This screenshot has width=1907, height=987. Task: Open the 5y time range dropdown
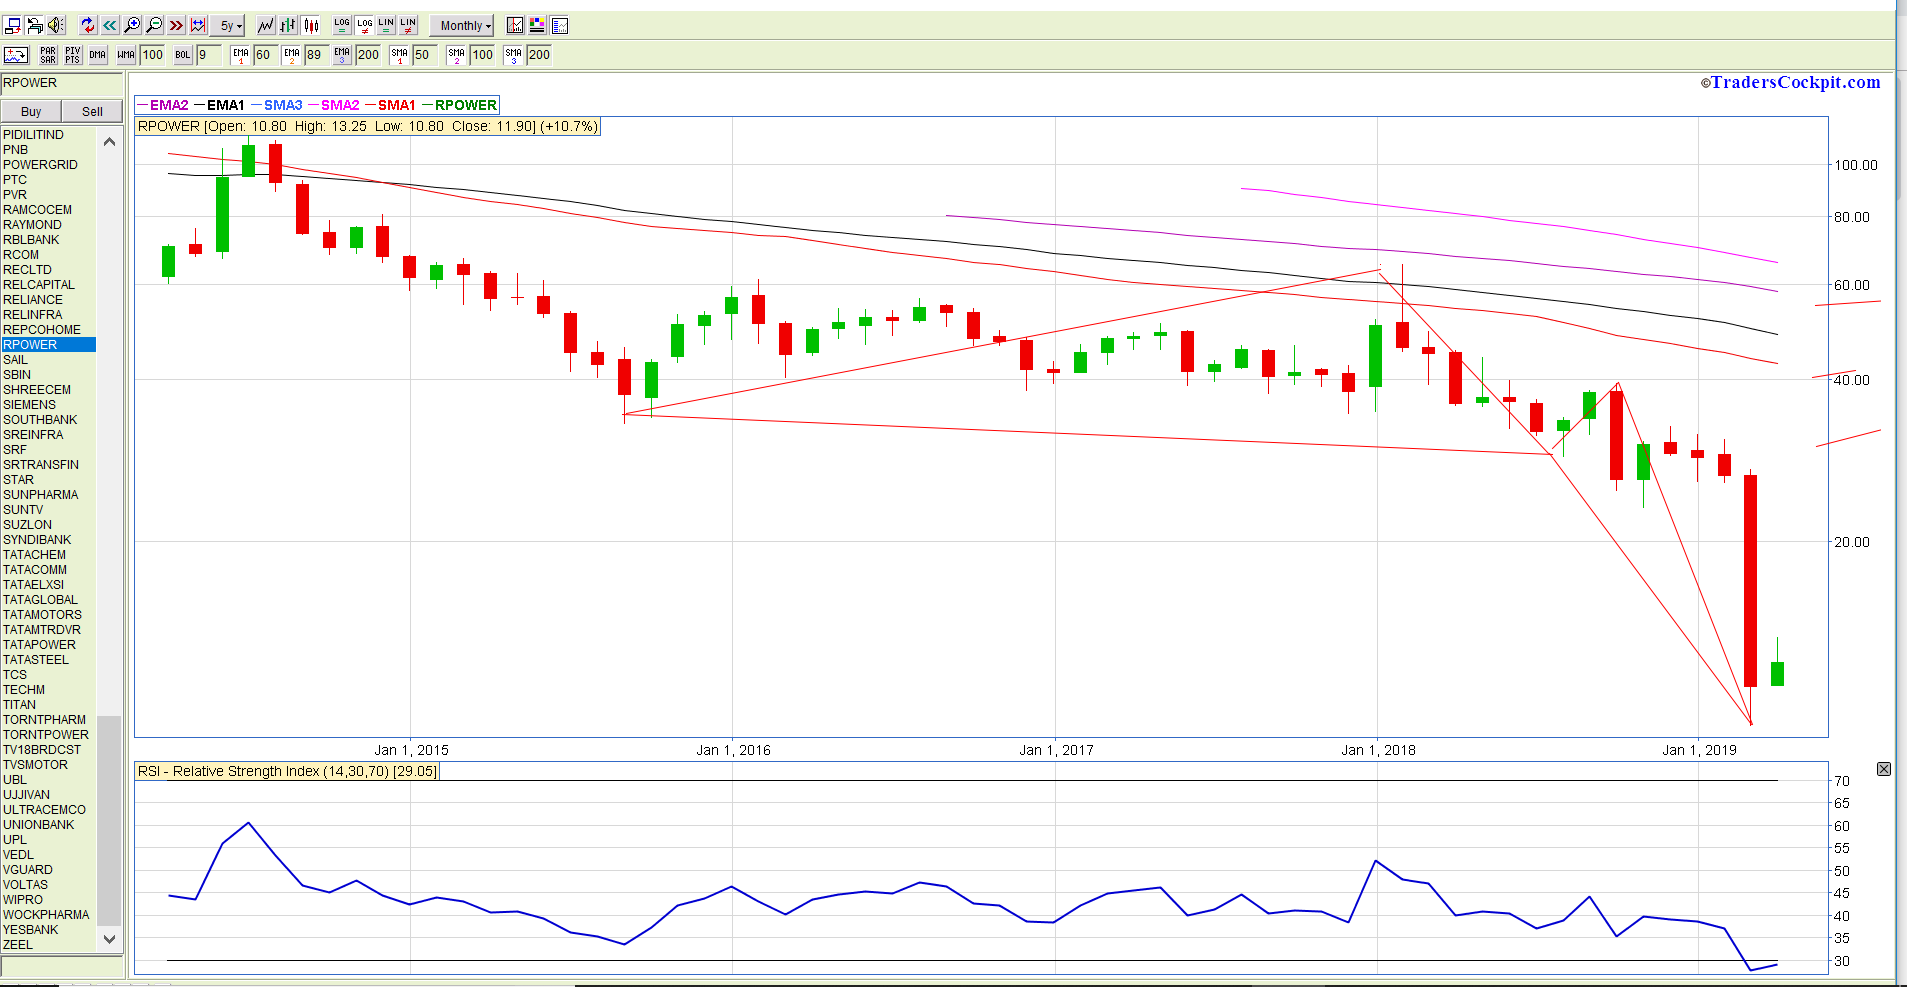tap(229, 26)
